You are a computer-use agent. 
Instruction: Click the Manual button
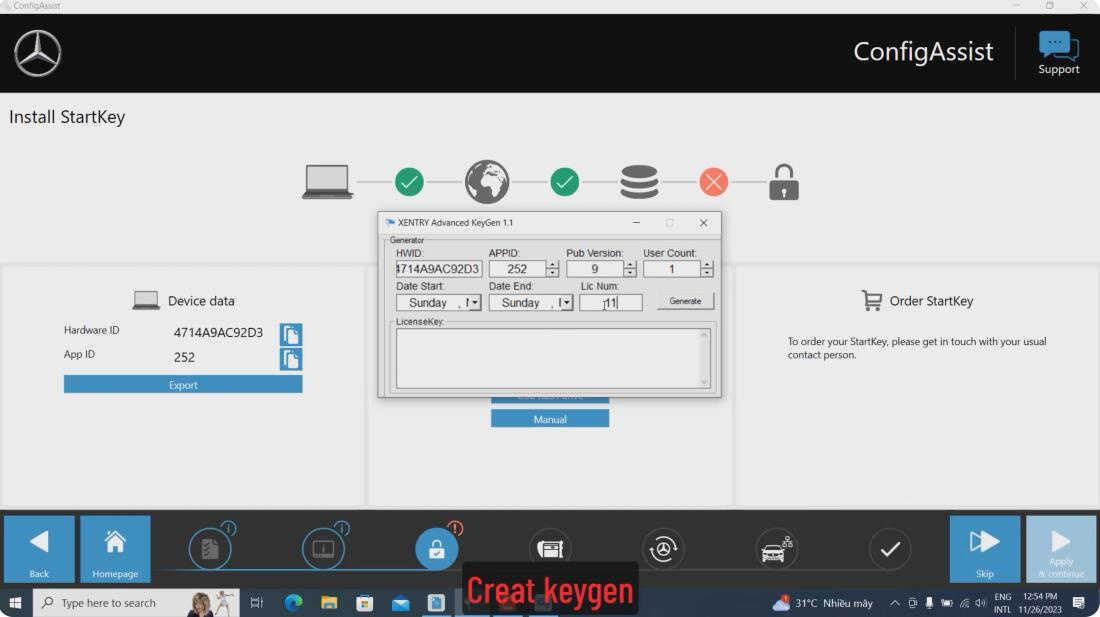click(550, 419)
